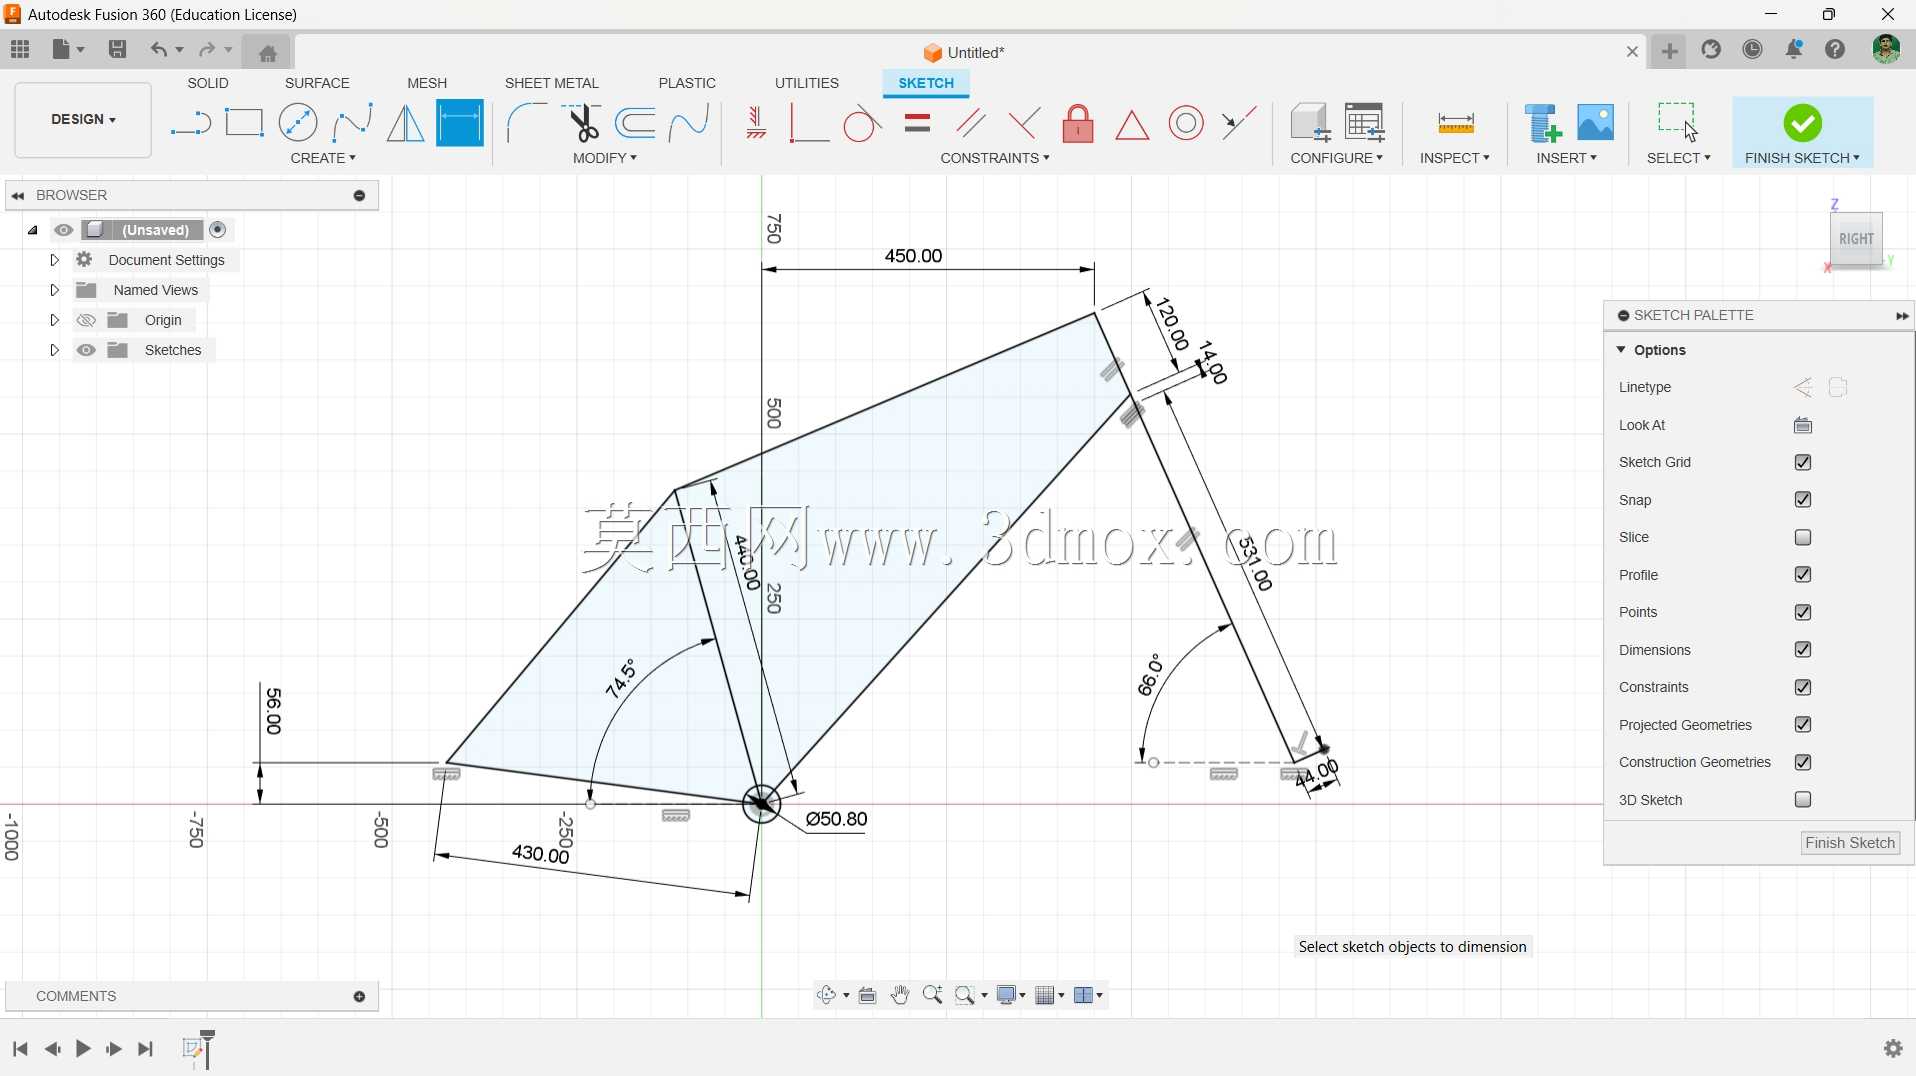Apply the Perpendicular constraint

(x=1024, y=124)
